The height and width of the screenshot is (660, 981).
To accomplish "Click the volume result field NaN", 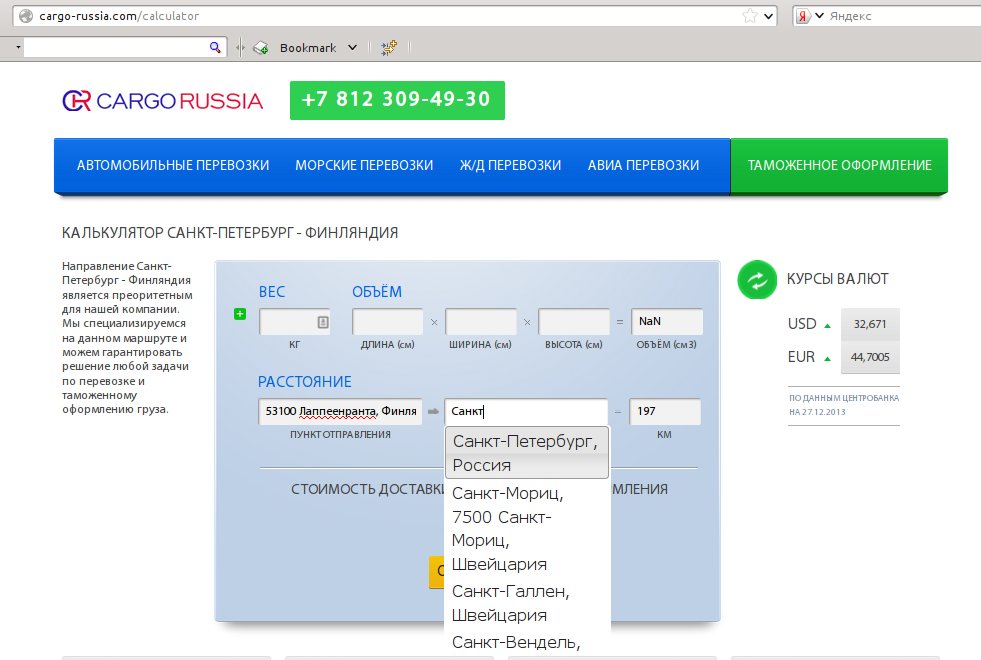I will click(x=667, y=322).
